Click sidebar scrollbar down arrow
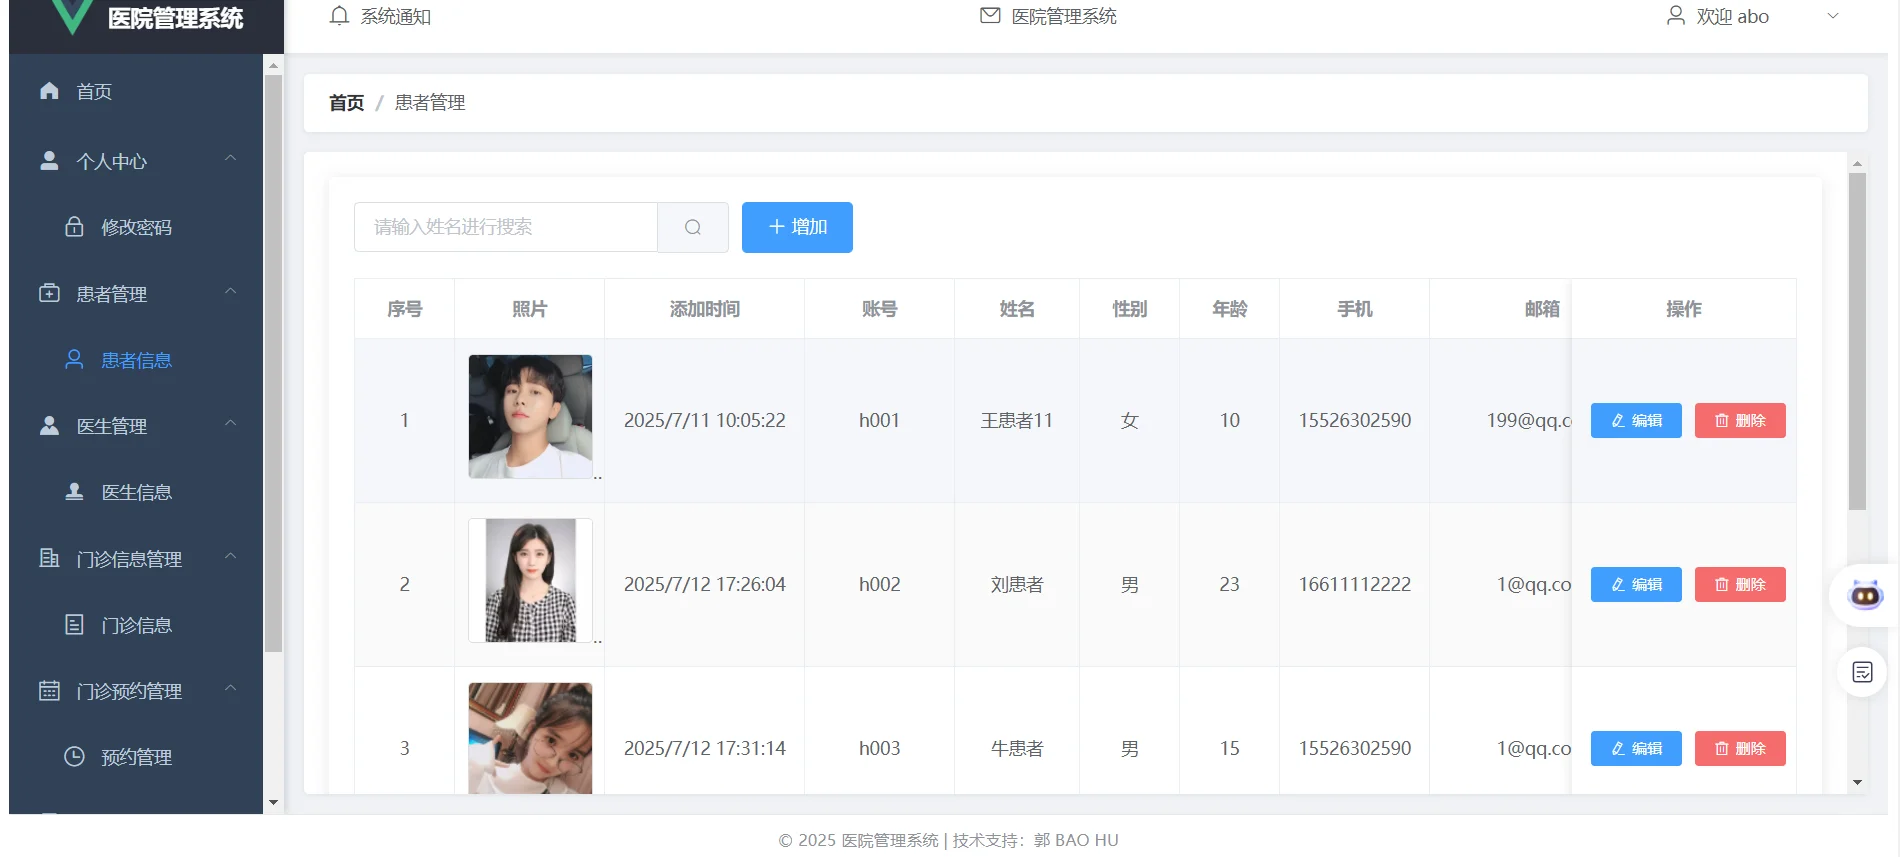The height and width of the screenshot is (857, 1900). [x=273, y=803]
